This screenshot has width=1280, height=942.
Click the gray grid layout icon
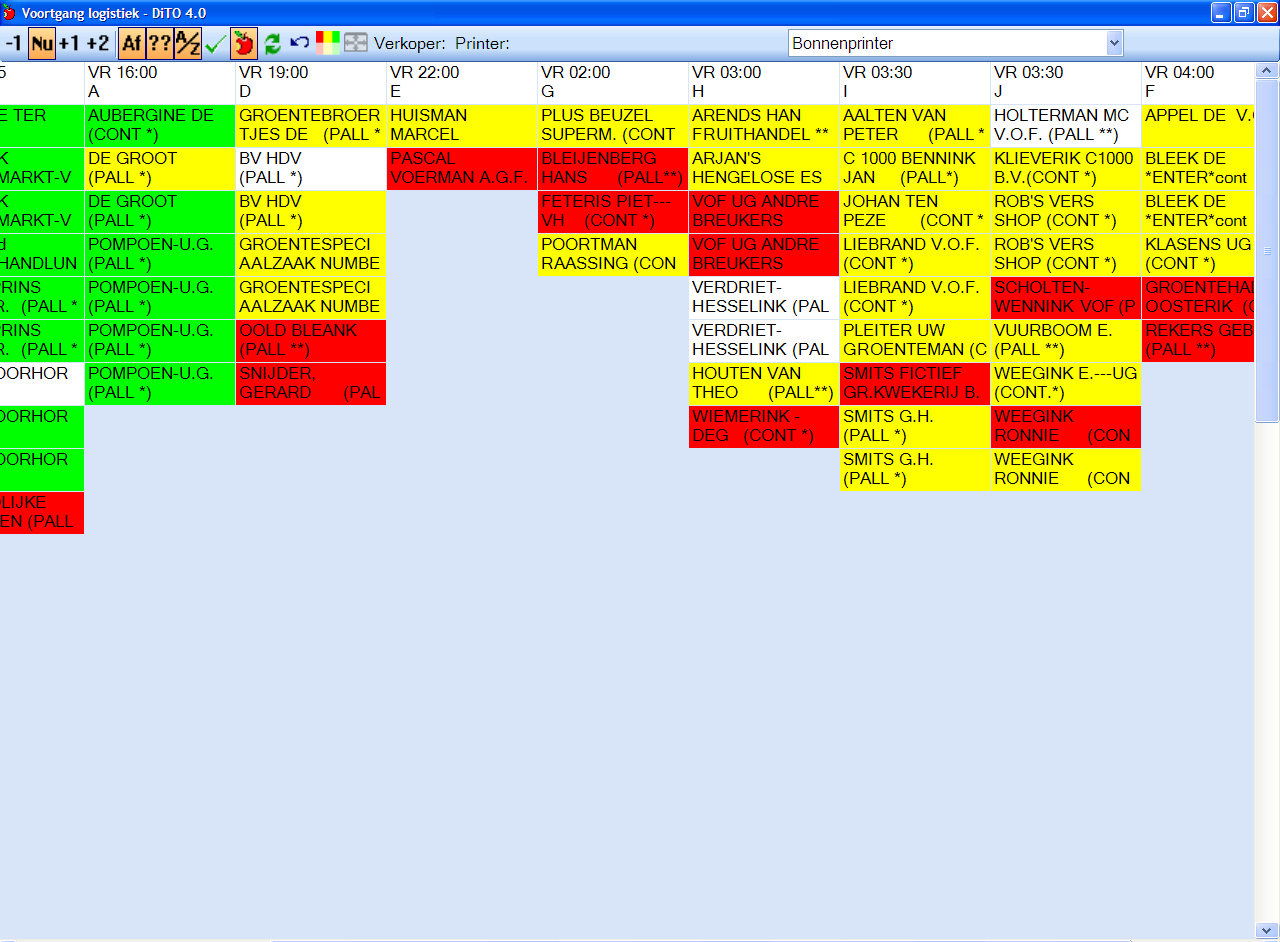(x=356, y=43)
